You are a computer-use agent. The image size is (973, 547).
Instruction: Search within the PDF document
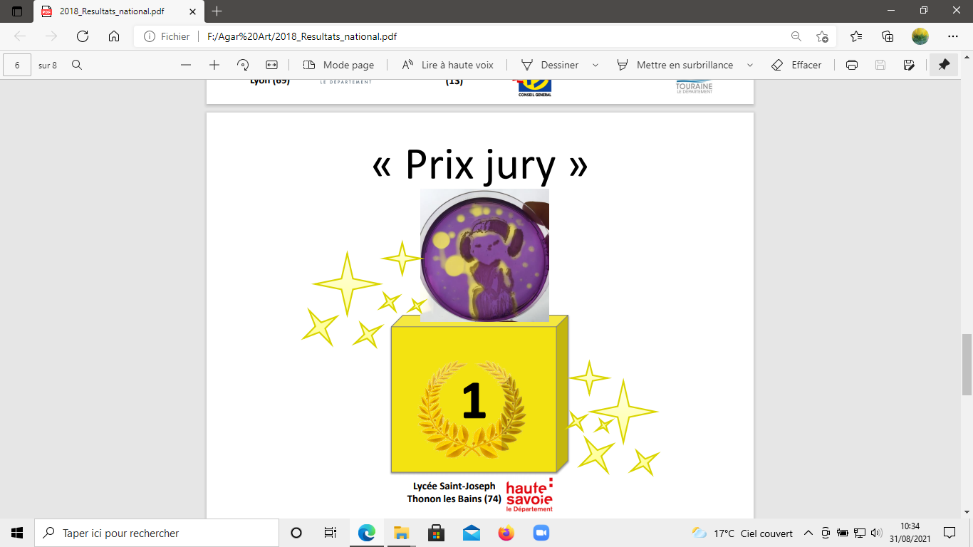click(x=77, y=65)
